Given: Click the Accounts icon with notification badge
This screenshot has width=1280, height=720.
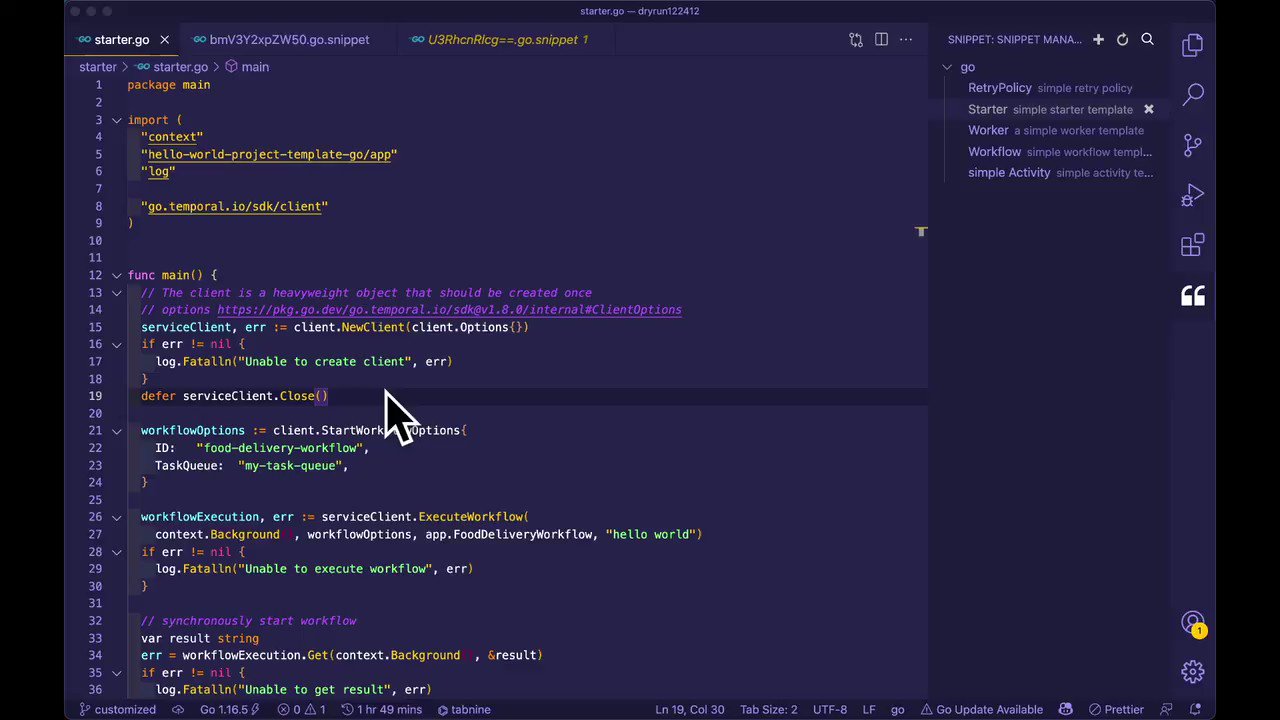Looking at the screenshot, I should click(x=1193, y=620).
